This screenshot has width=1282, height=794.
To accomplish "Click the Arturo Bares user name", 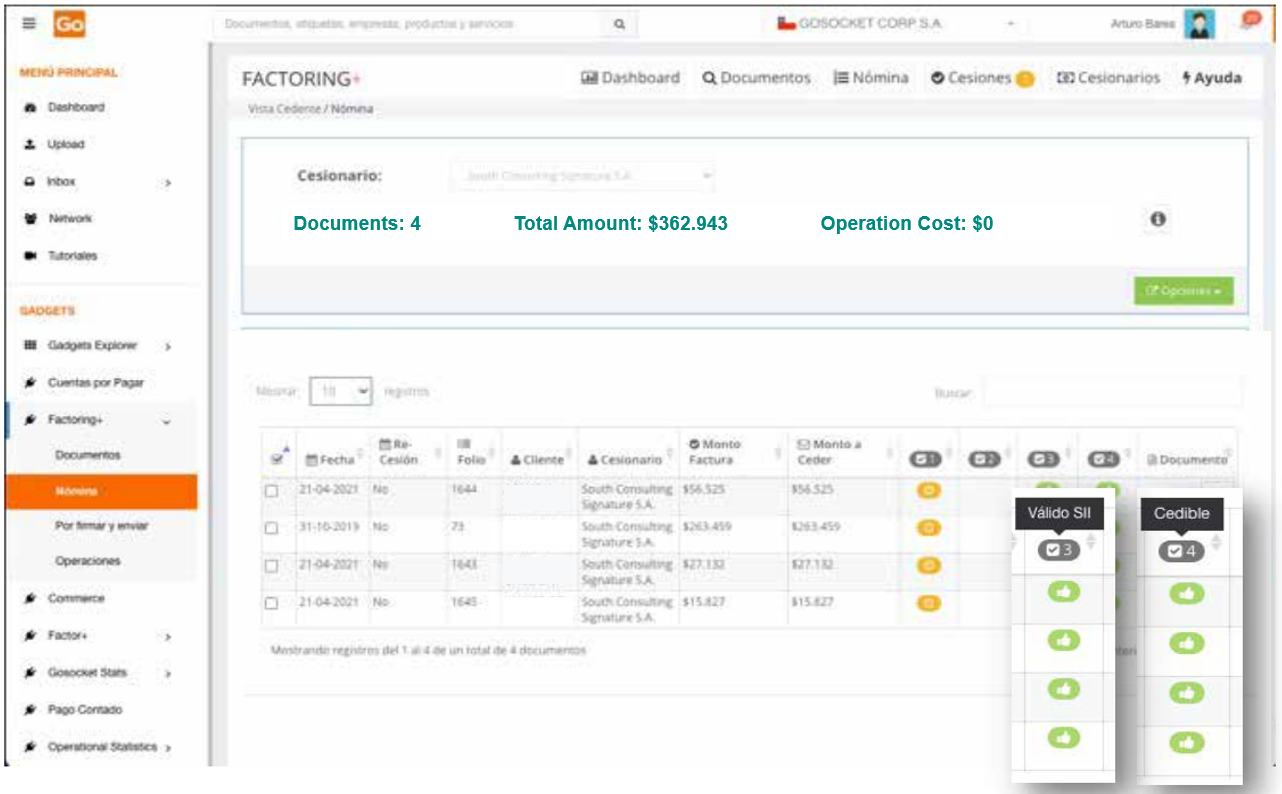I will tap(1143, 24).
